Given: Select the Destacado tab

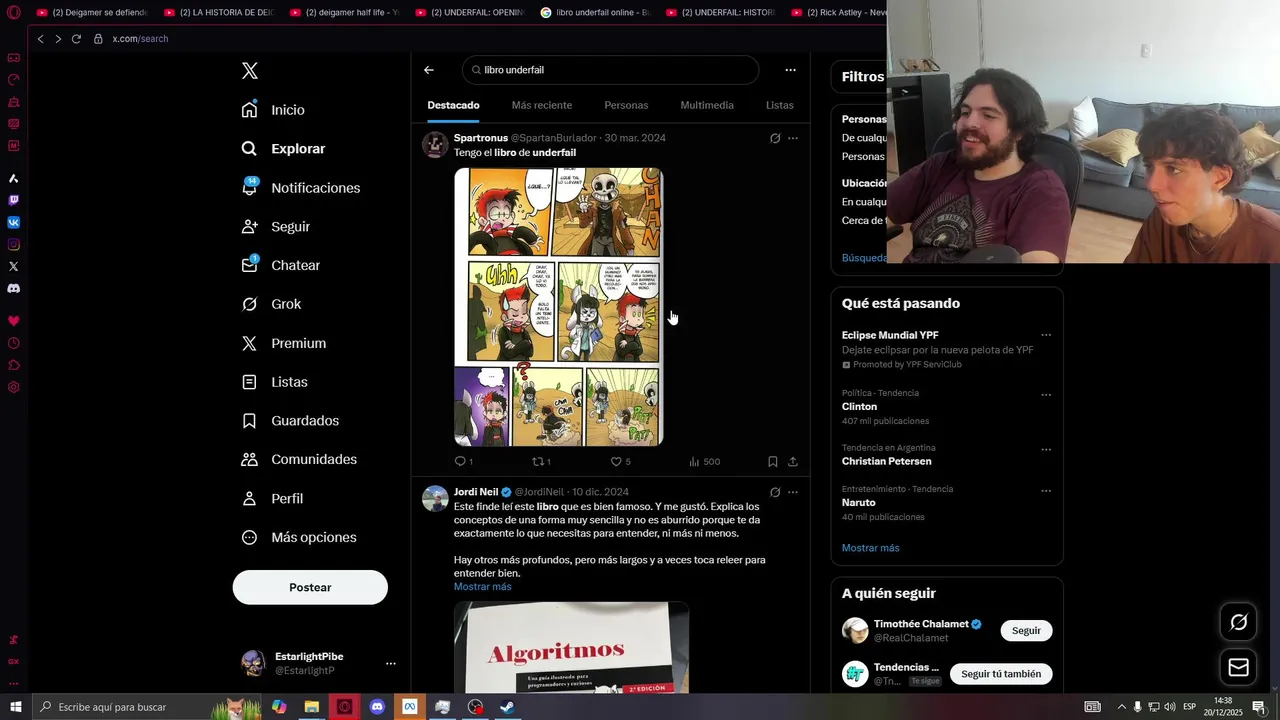Looking at the screenshot, I should click(x=454, y=105).
